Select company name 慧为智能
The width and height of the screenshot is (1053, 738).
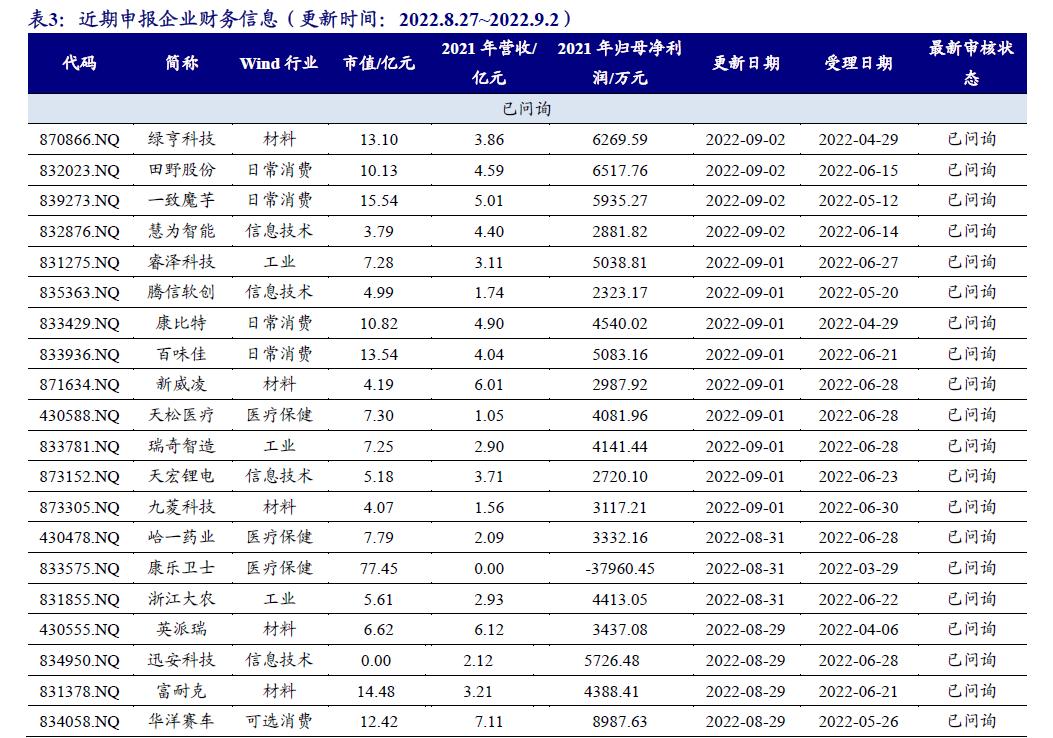(181, 231)
